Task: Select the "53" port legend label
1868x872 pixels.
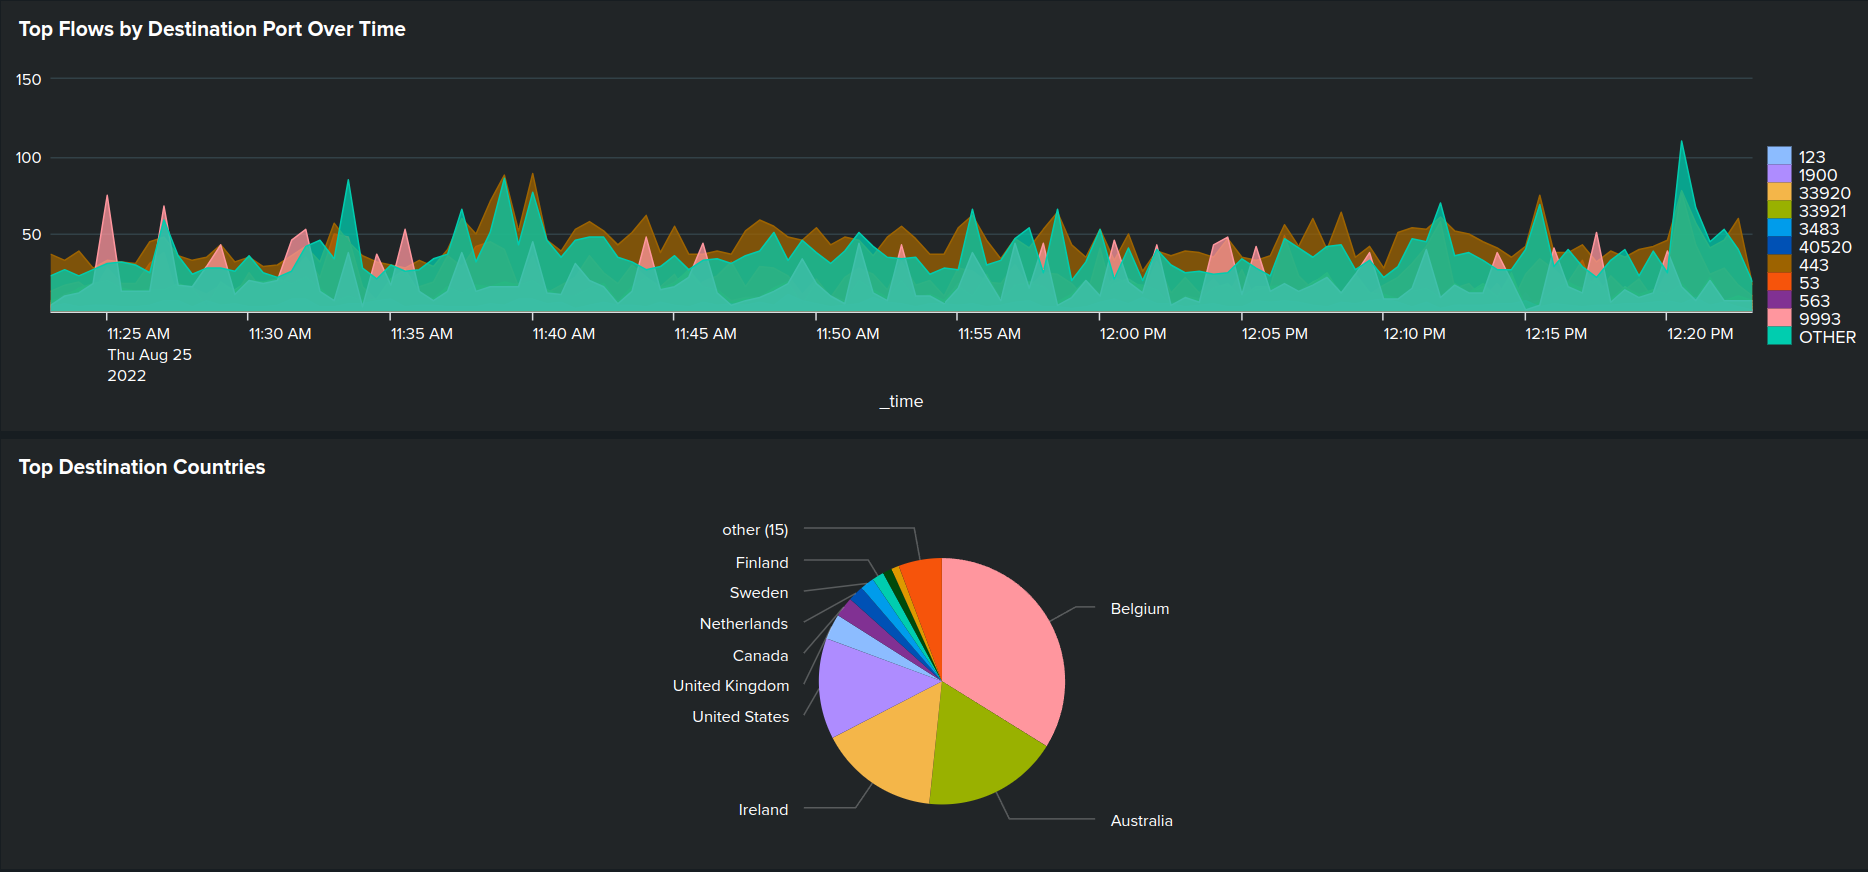Action: coord(1809,283)
